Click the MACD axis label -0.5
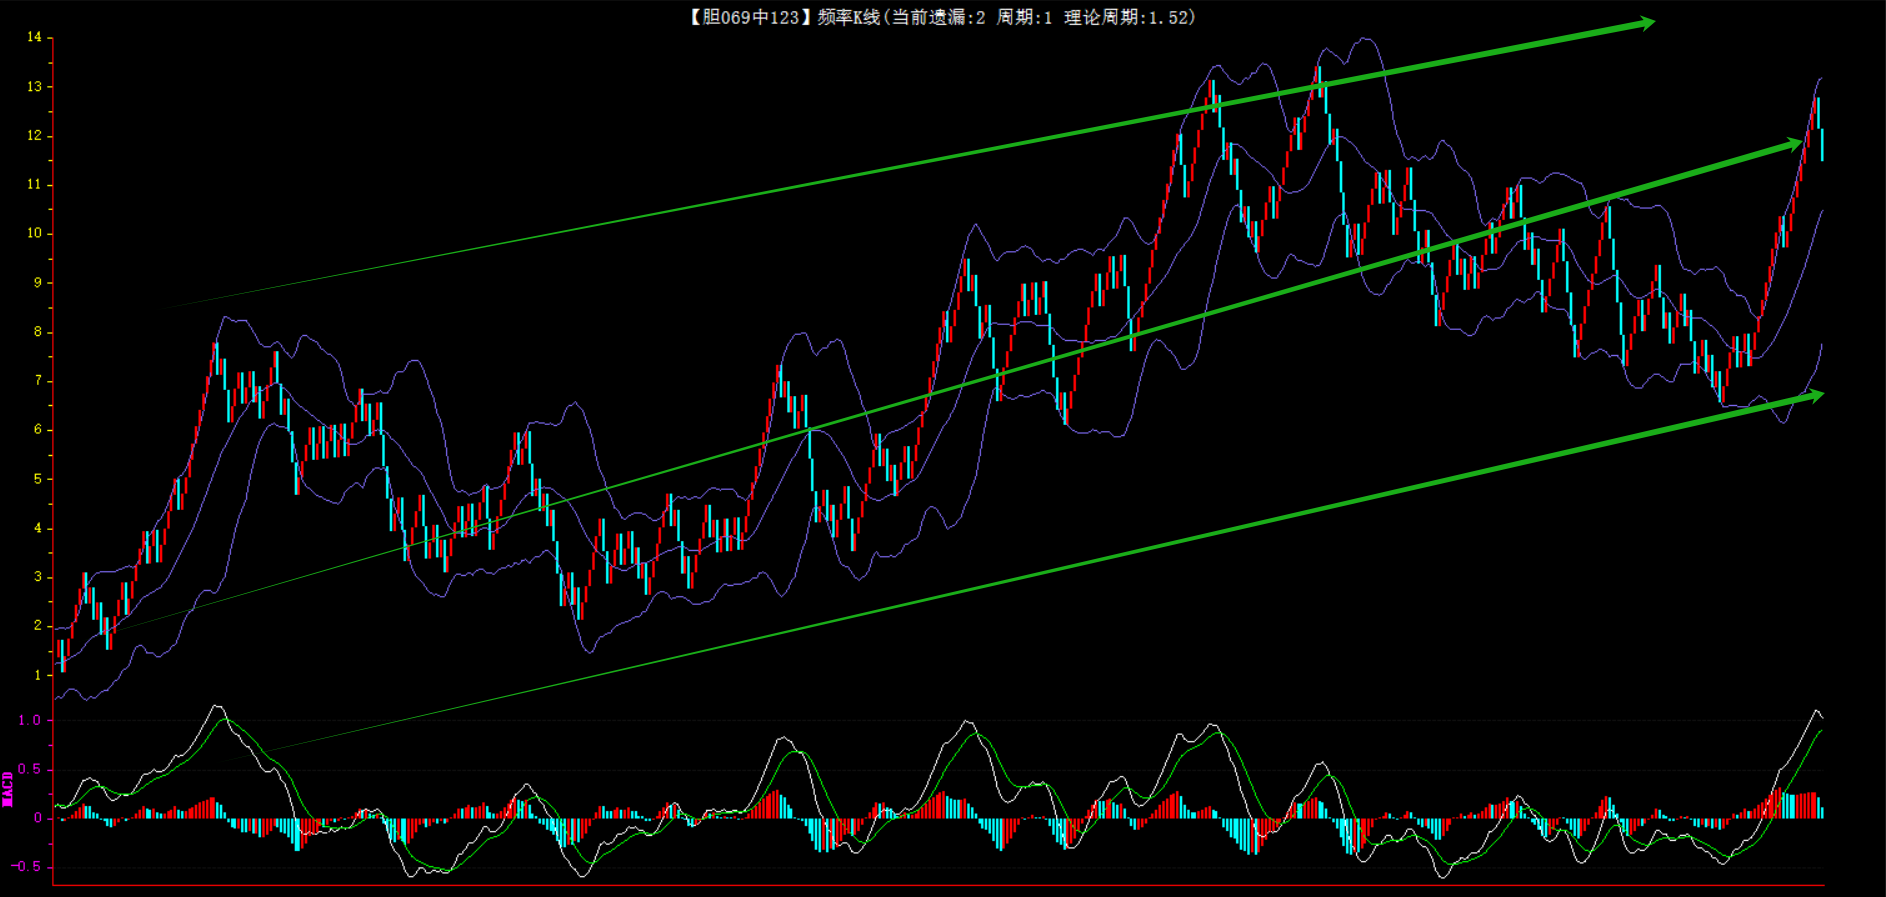Screen dimensions: 1886x897 click(x=26, y=866)
